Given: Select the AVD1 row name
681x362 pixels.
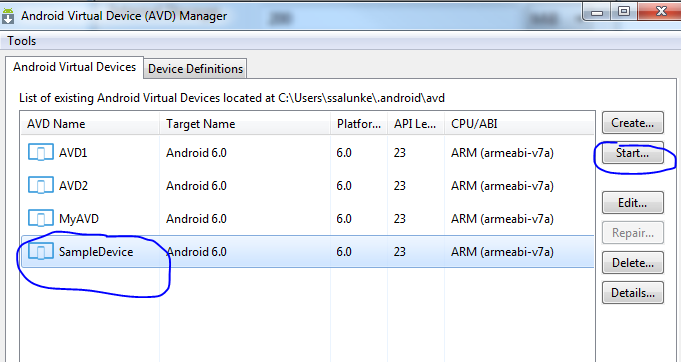Looking at the screenshot, I should (73, 153).
